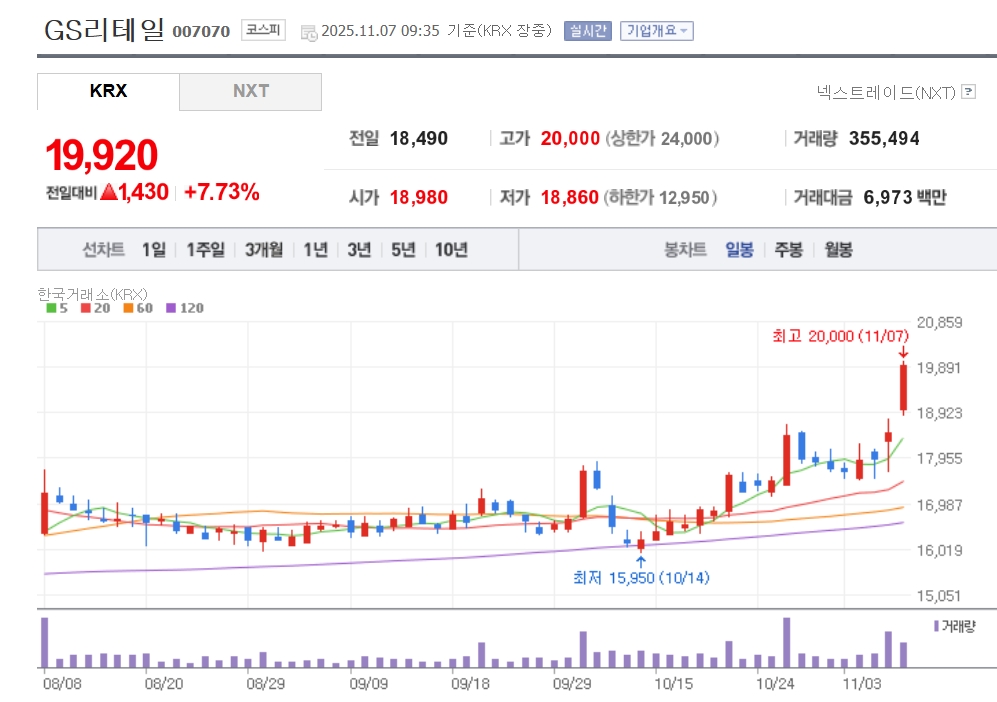Screen dimensions: 997x702
Task: Click the purple 거래량 legend icon
Action: click(935, 626)
